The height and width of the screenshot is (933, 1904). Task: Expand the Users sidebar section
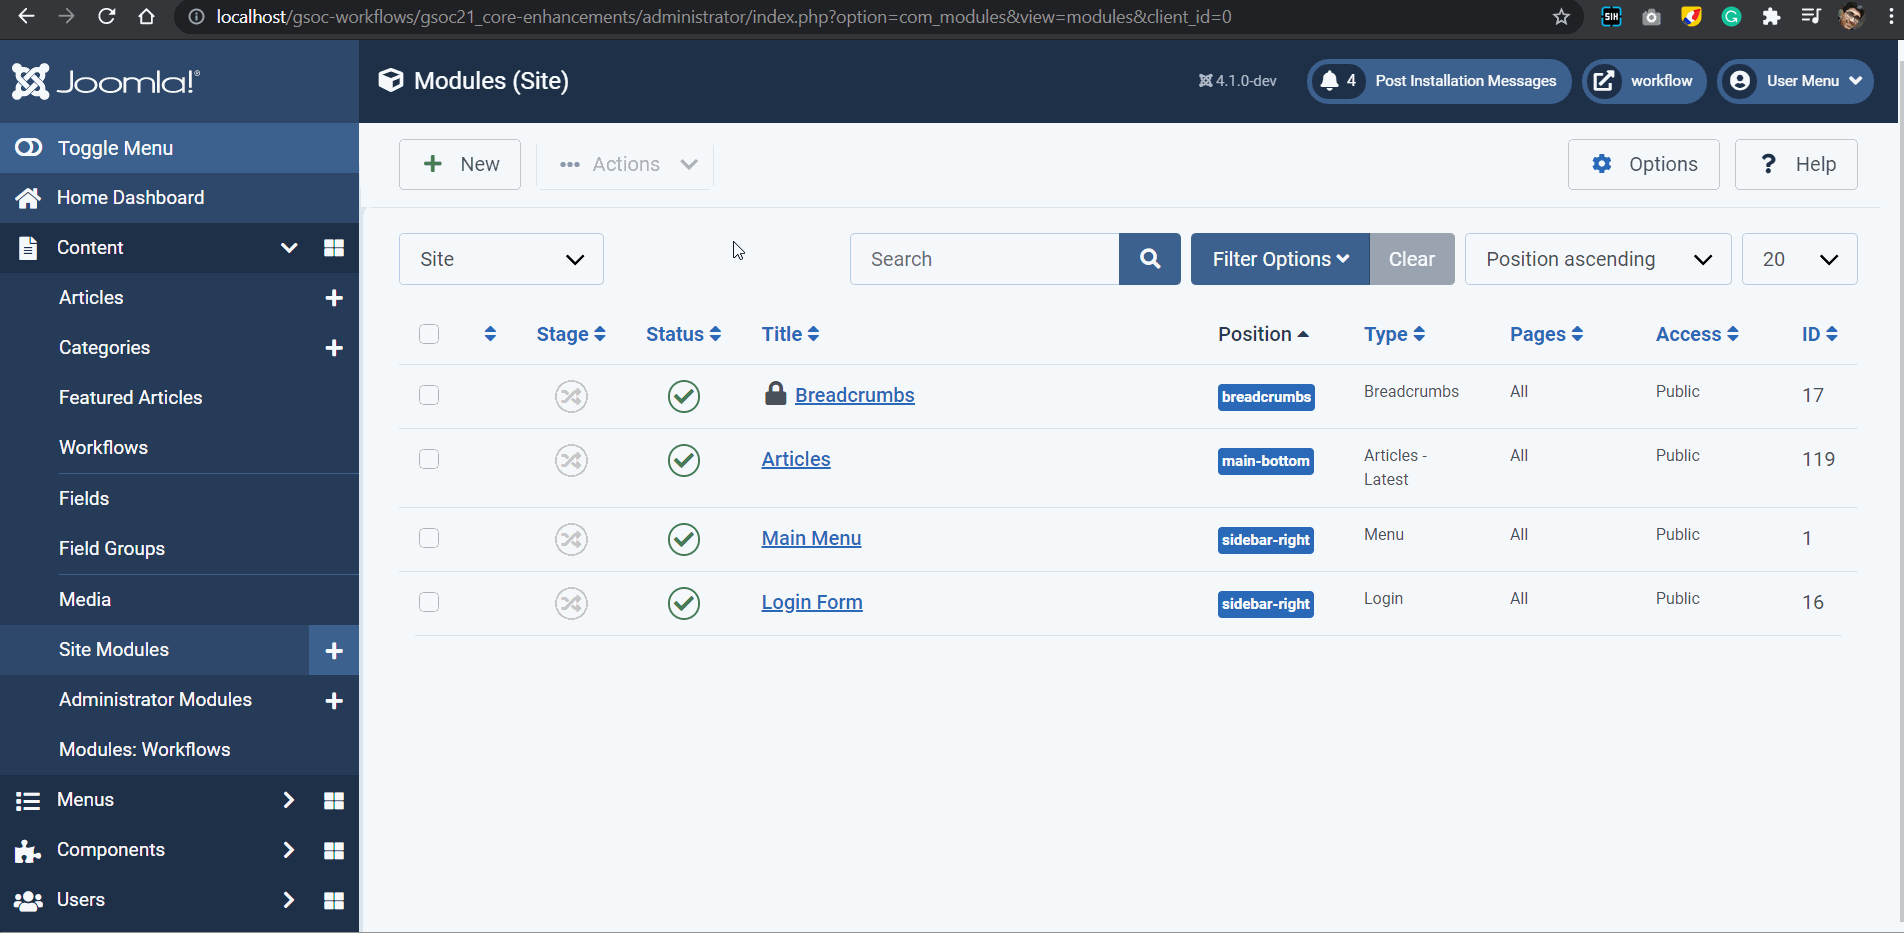288,900
